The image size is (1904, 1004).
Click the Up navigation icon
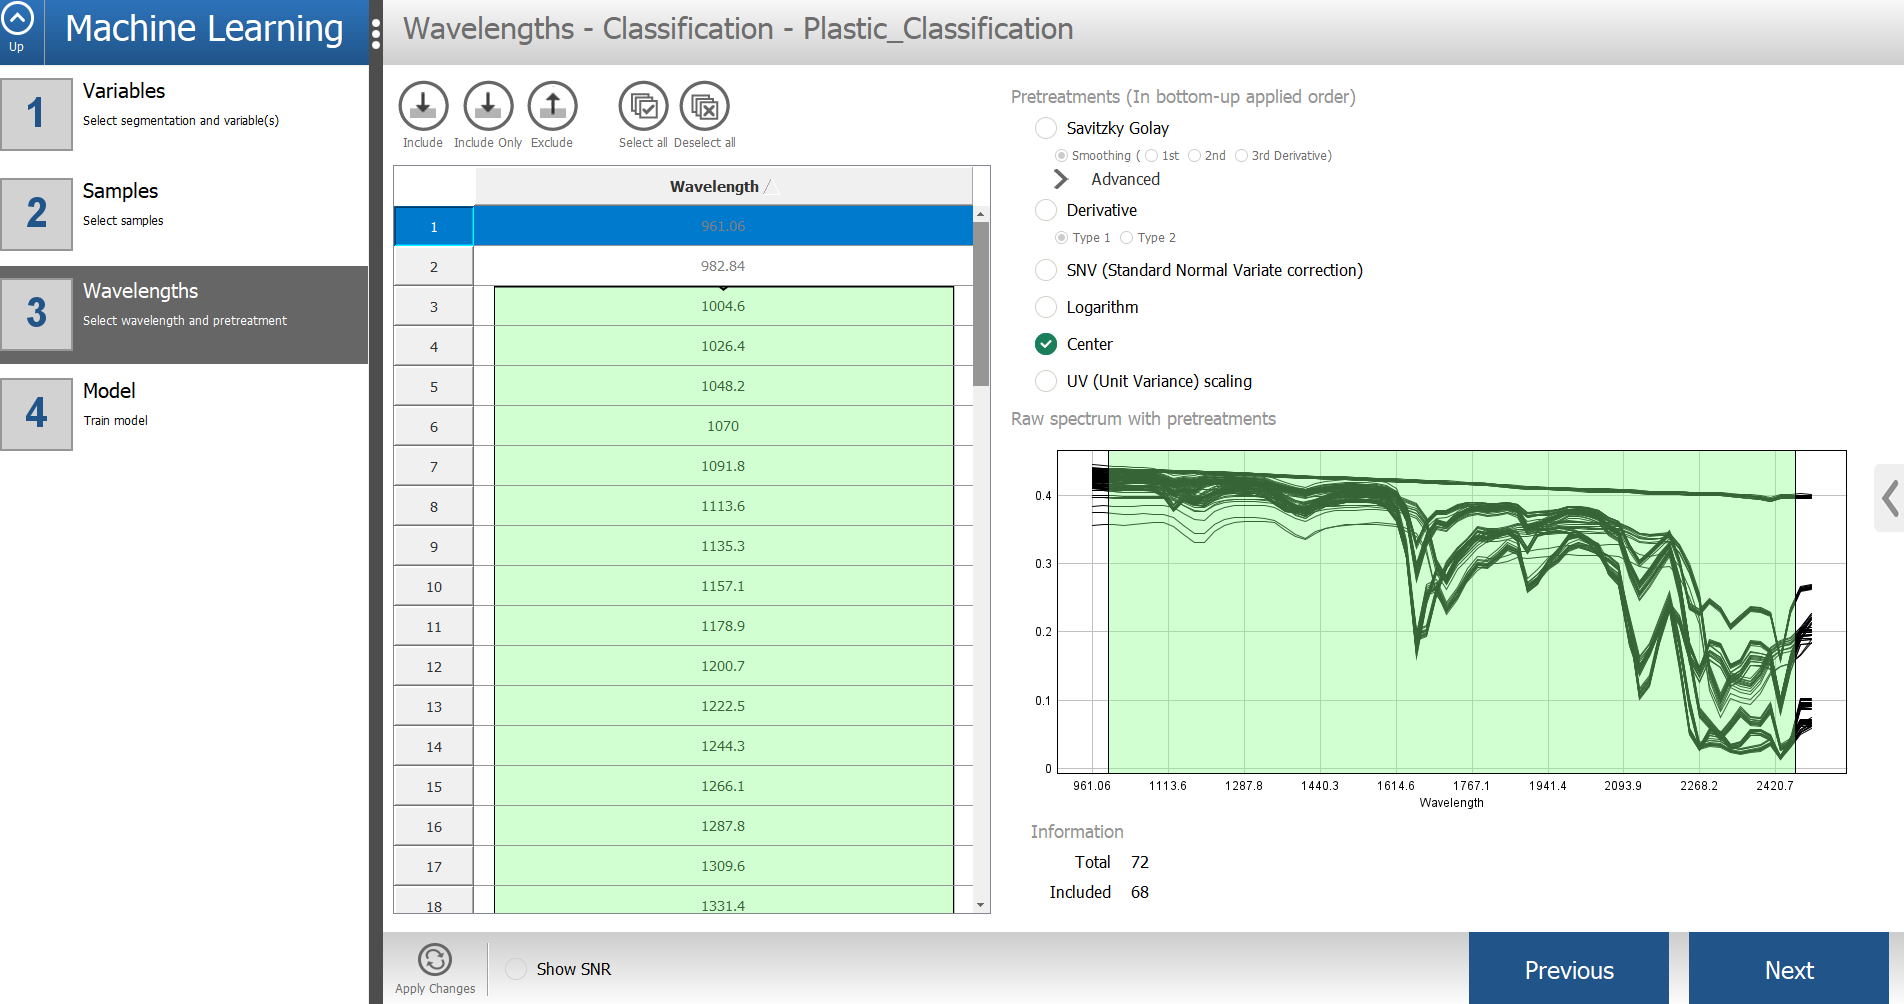click(17, 22)
